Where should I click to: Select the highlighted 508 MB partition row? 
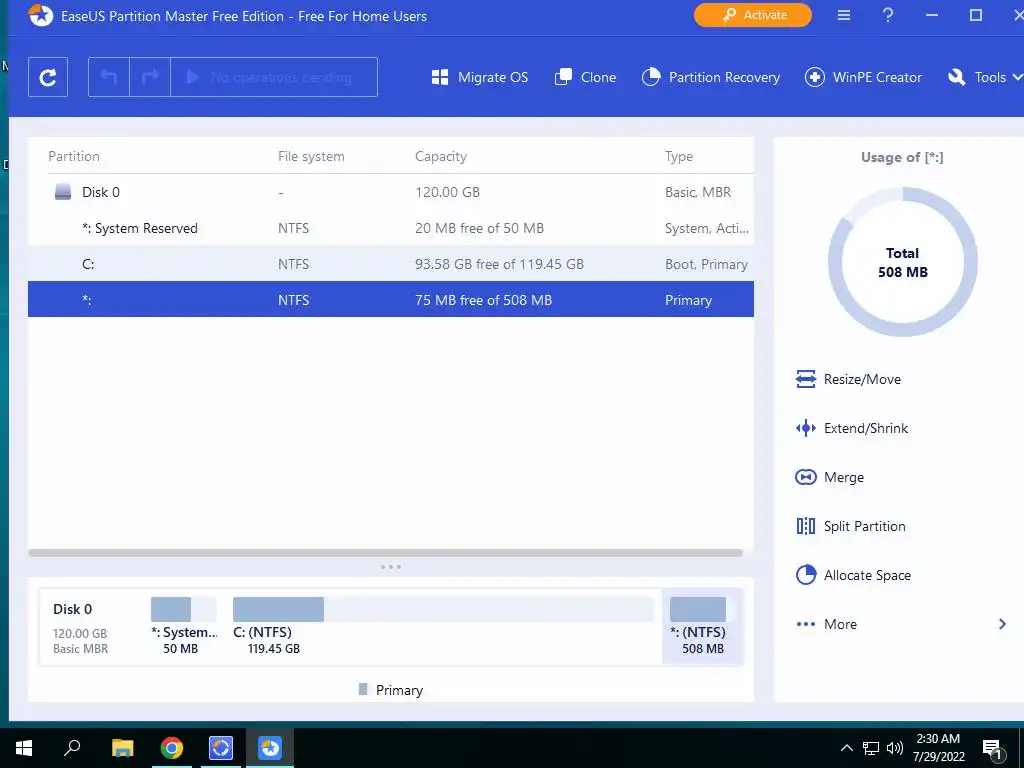click(x=391, y=300)
